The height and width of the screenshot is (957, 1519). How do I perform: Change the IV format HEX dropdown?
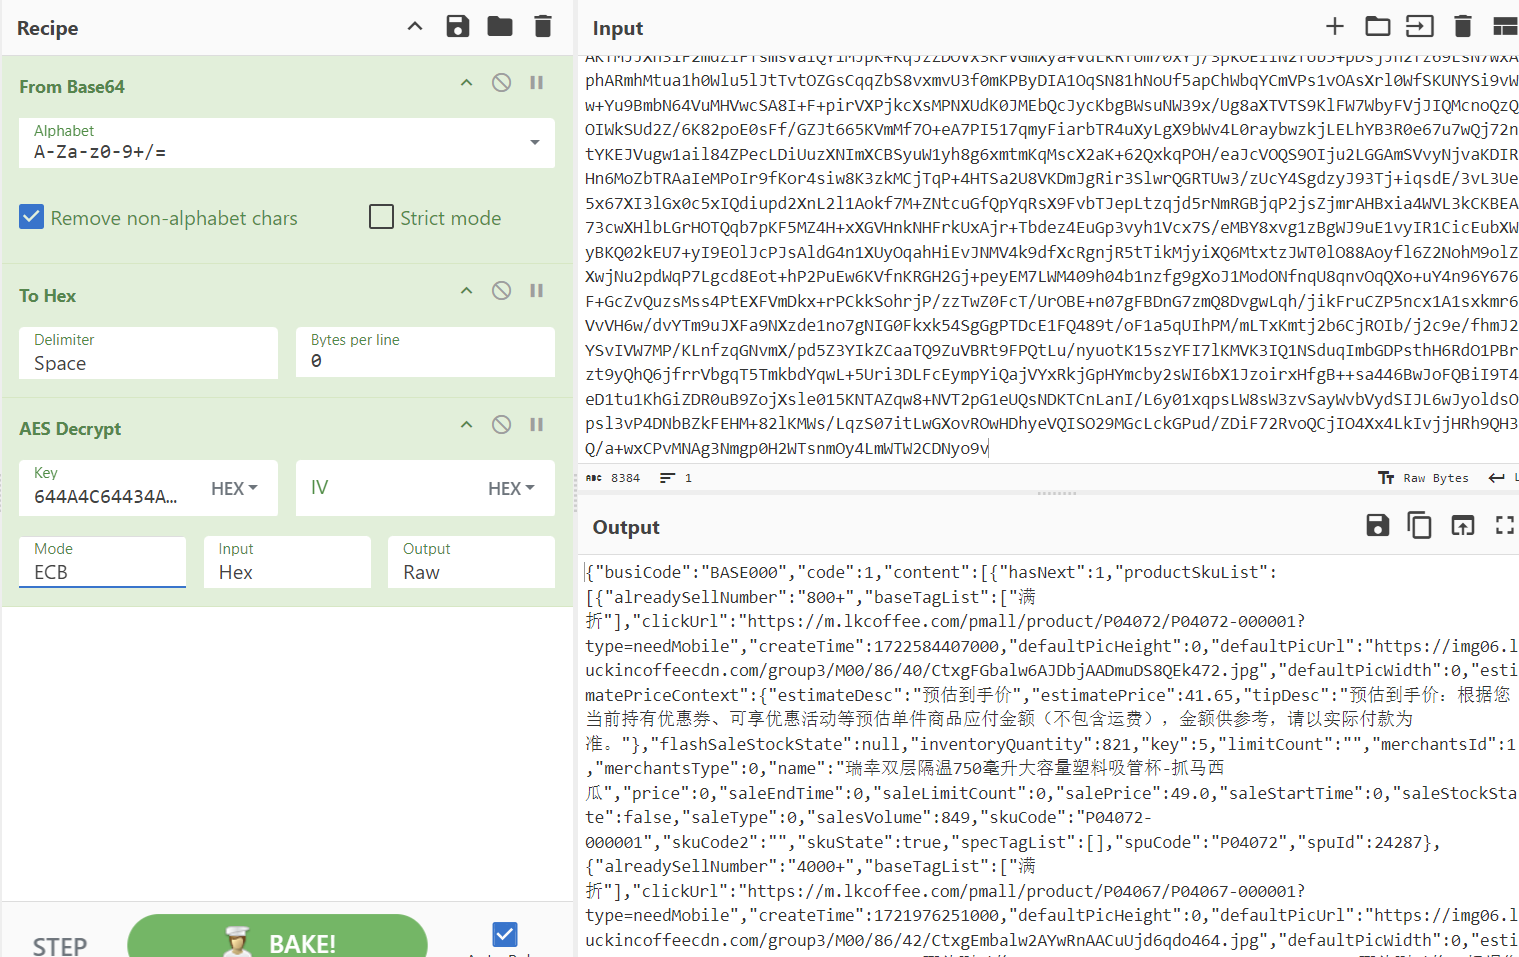pyautogui.click(x=512, y=488)
